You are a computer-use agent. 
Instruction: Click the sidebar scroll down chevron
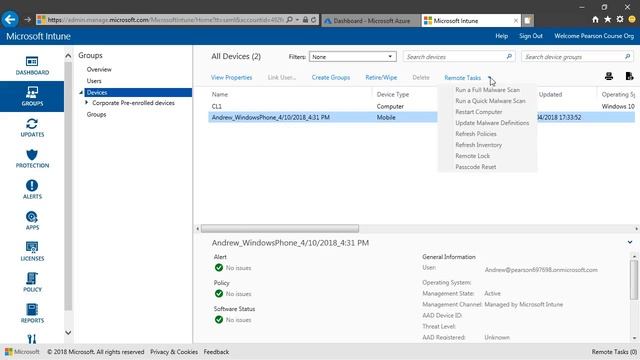click(x=68, y=333)
